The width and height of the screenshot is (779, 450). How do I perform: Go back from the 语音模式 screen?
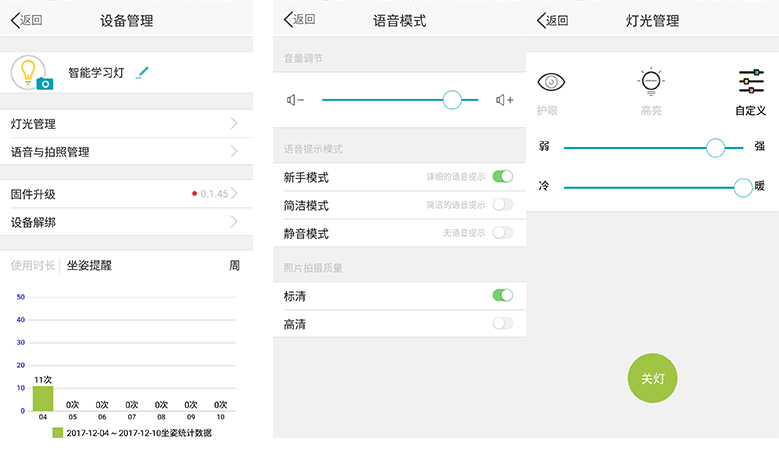(x=300, y=20)
